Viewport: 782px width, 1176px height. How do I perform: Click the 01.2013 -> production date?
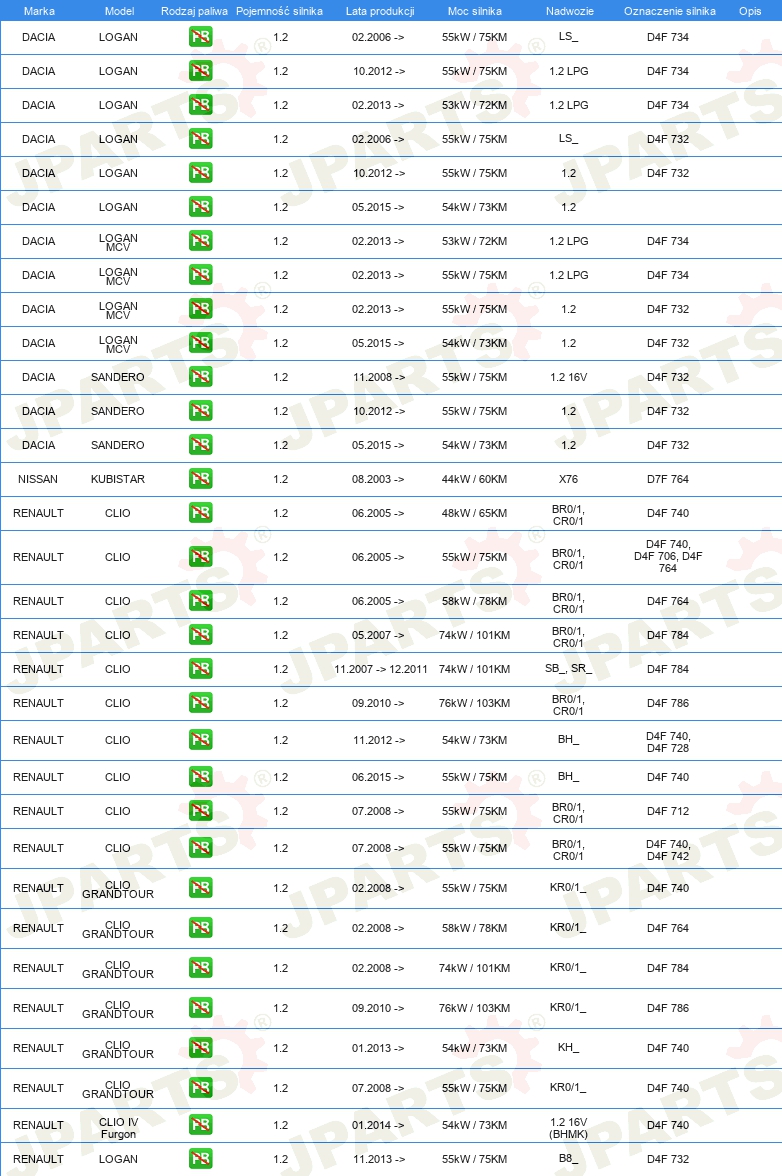point(378,1048)
